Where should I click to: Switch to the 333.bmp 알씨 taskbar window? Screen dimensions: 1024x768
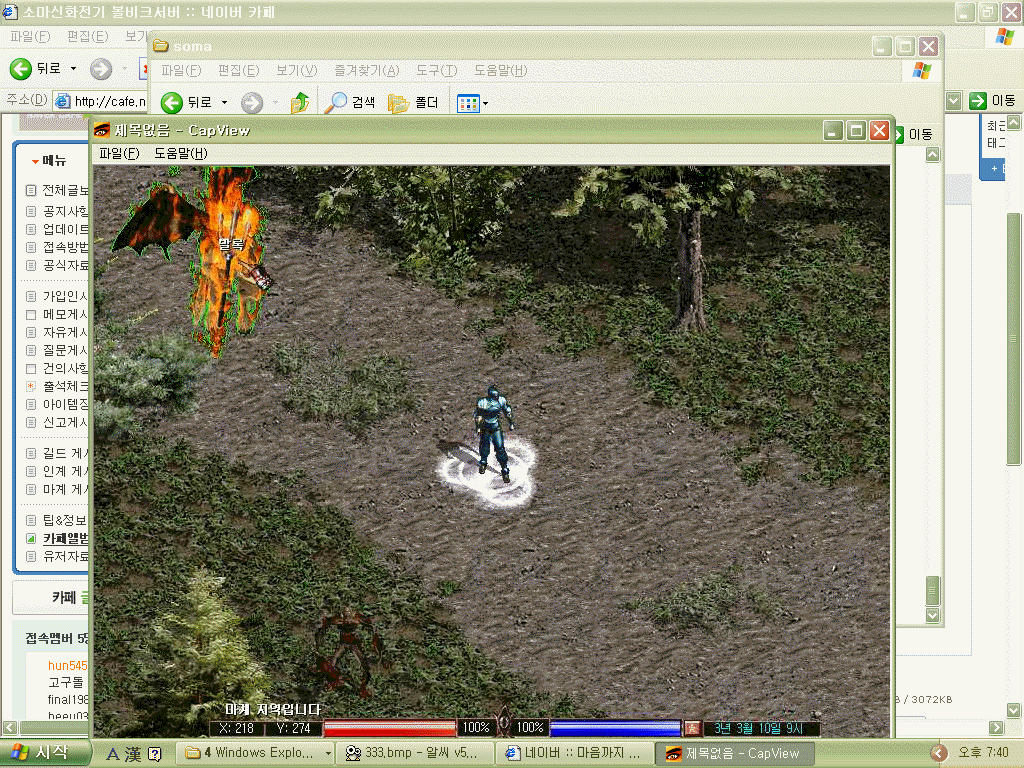pos(415,753)
